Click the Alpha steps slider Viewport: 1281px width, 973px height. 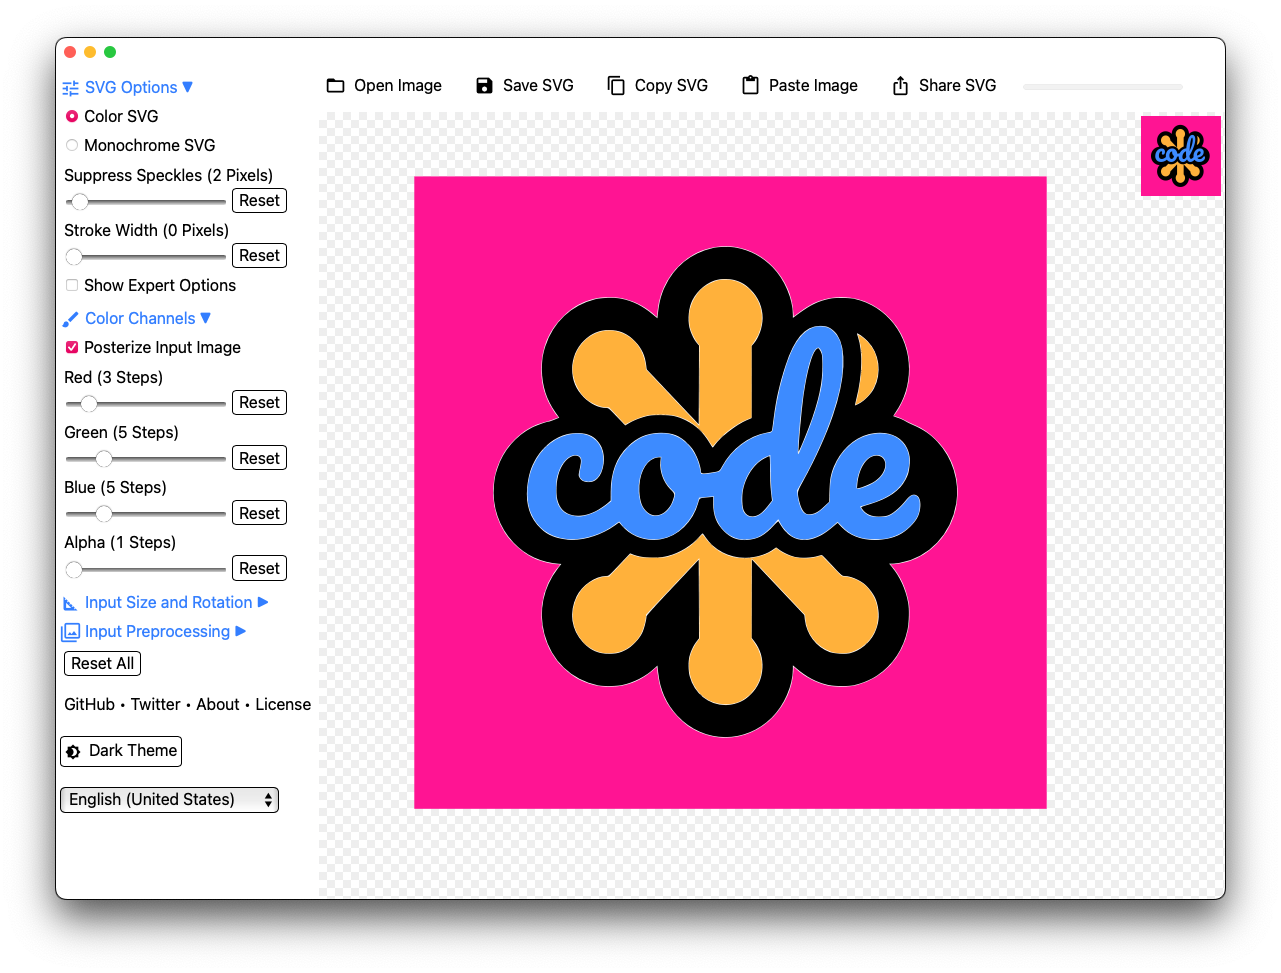click(145, 569)
